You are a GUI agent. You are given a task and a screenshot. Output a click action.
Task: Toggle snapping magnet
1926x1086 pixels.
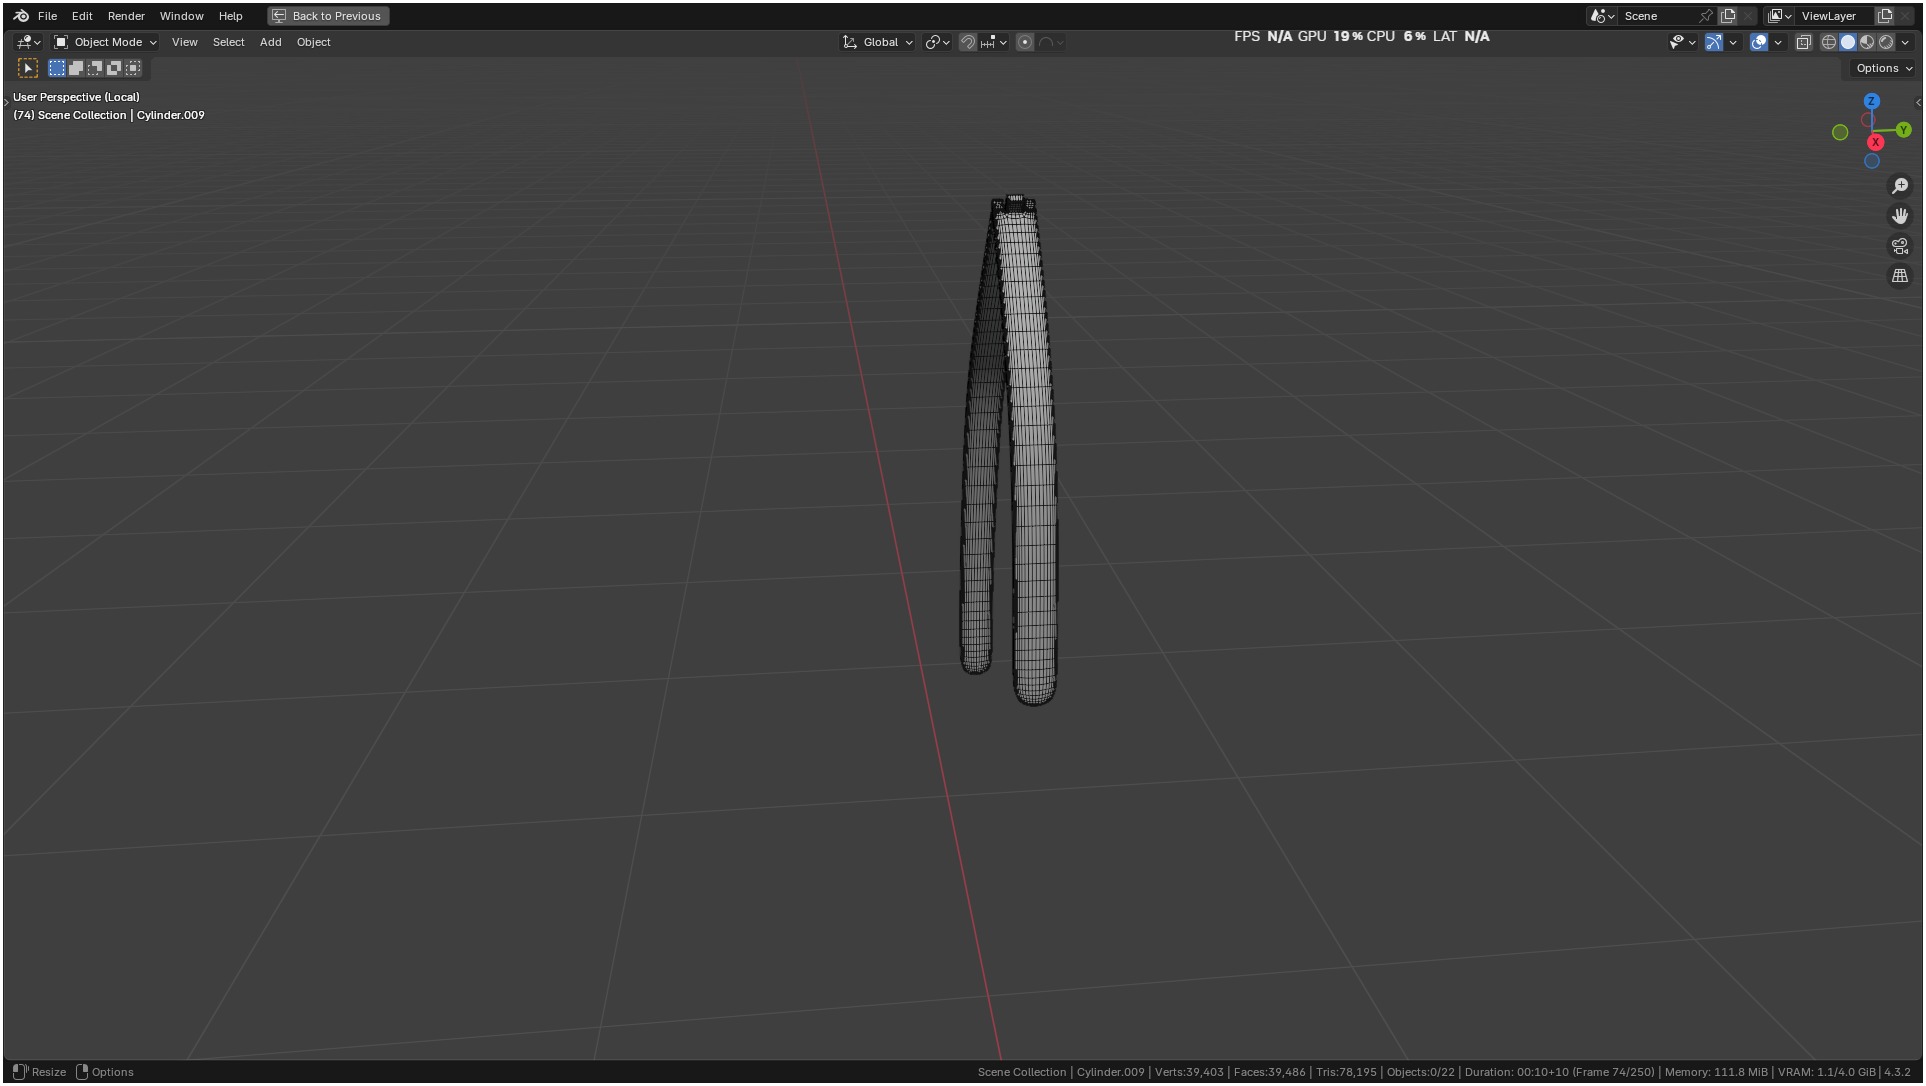pyautogui.click(x=967, y=42)
